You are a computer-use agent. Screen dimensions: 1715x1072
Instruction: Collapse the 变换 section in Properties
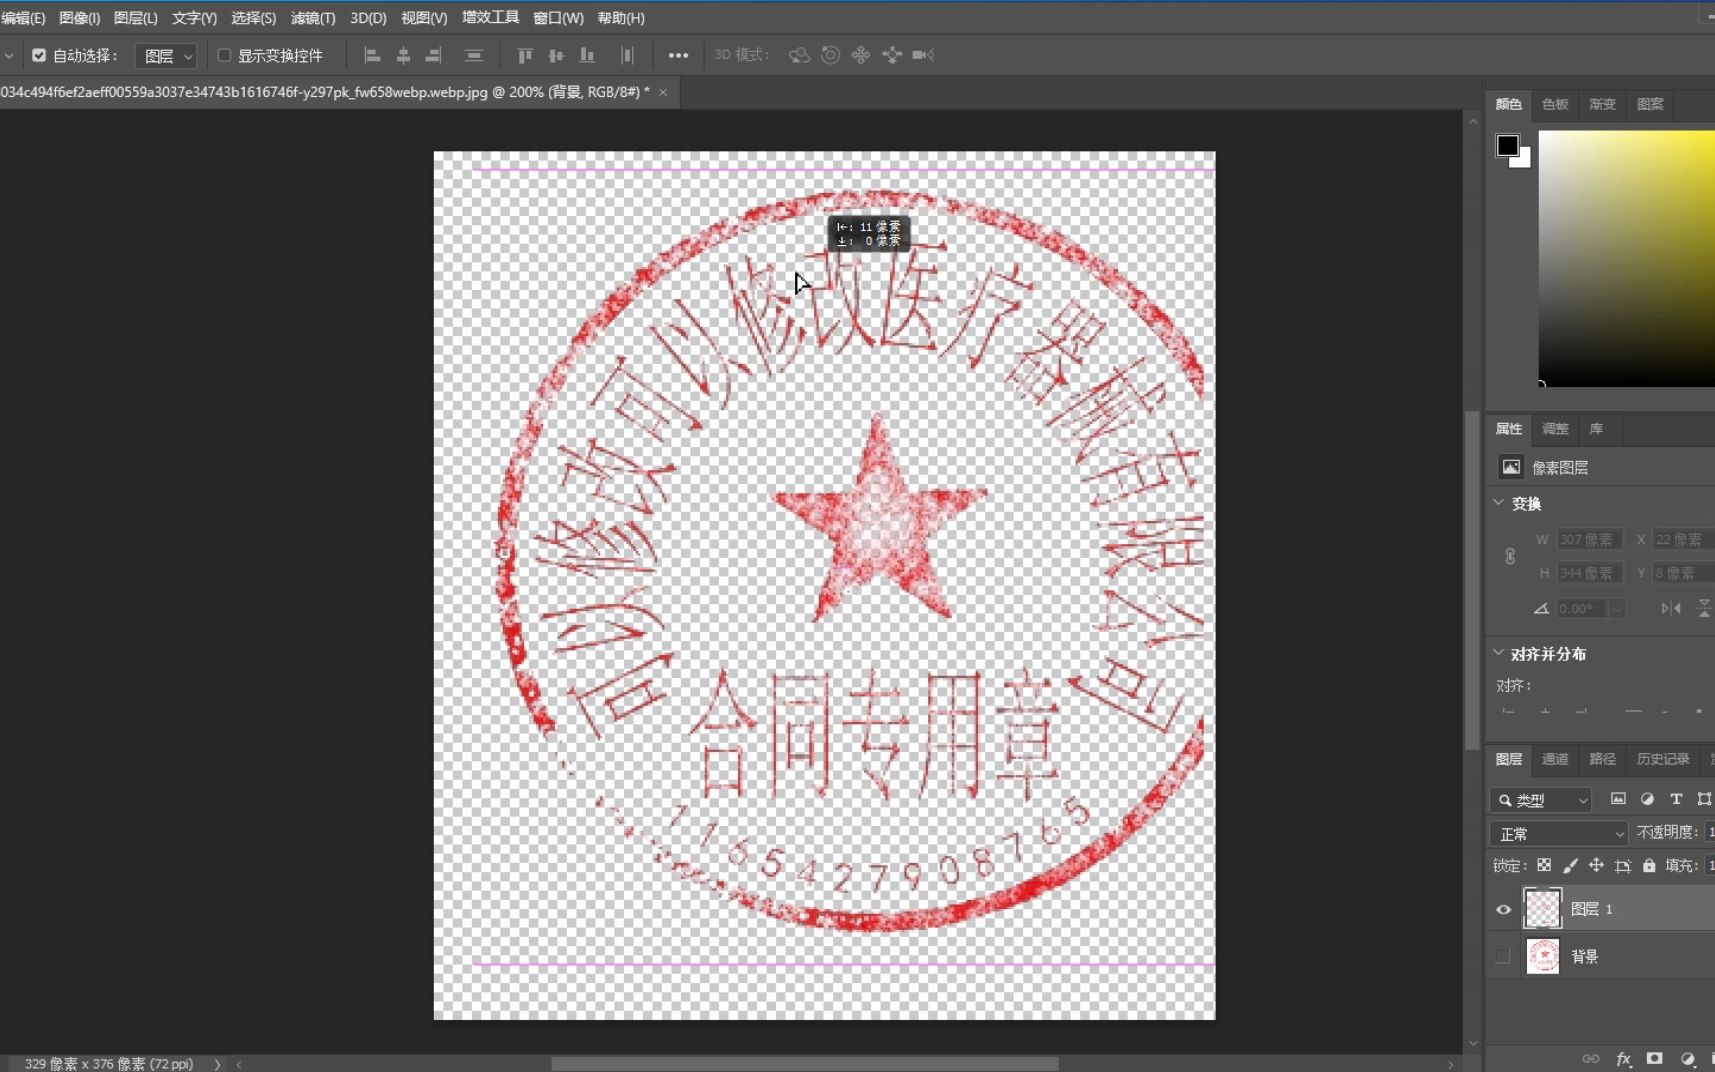[1498, 504]
